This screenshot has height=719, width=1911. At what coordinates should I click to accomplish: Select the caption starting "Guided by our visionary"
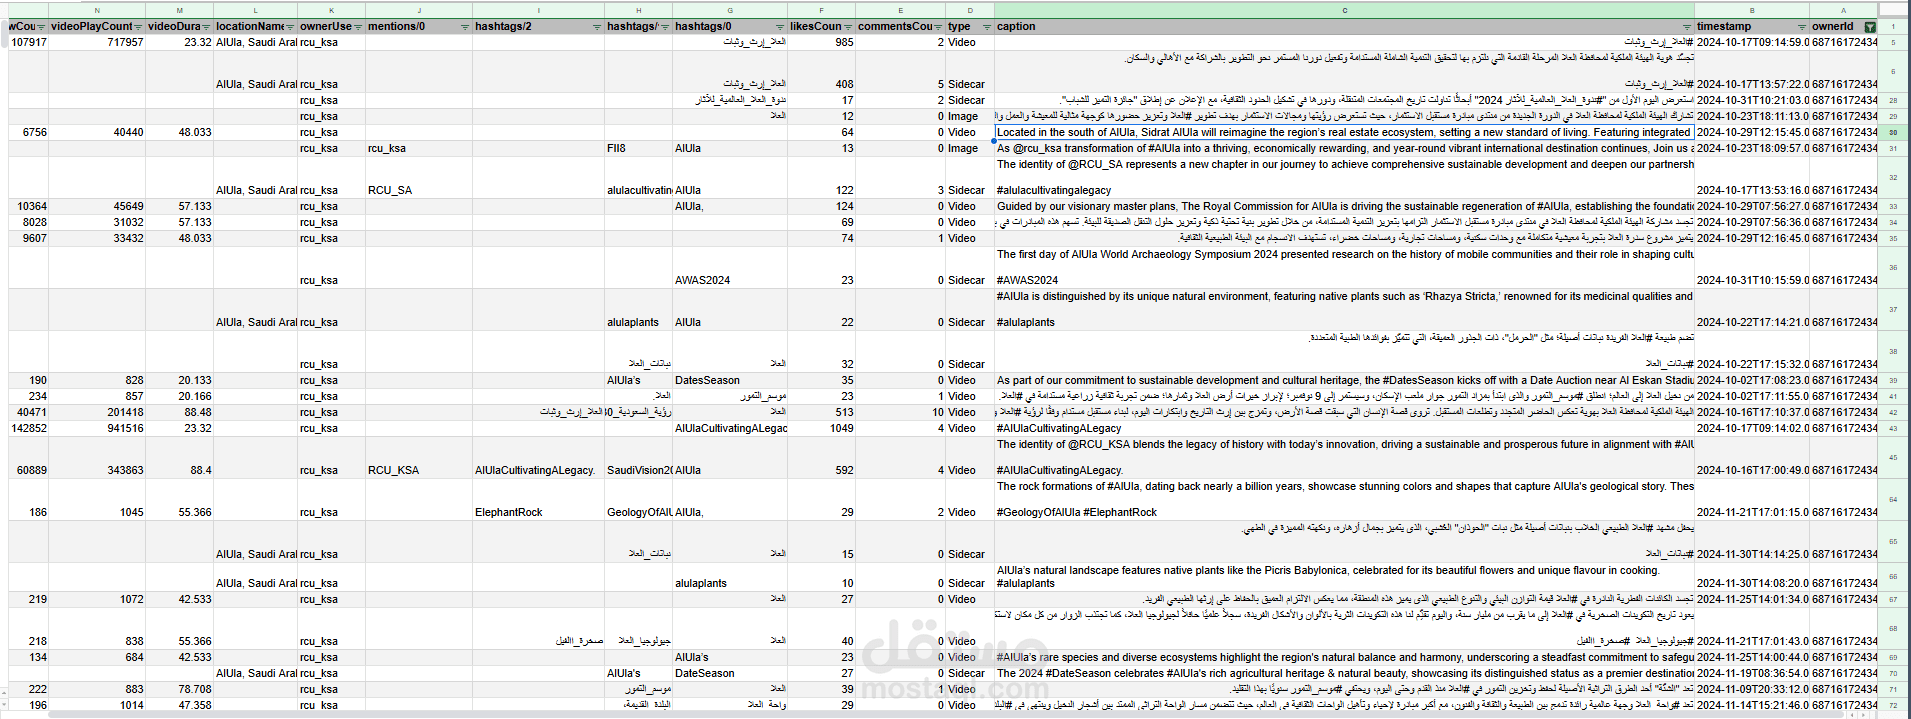(1344, 206)
